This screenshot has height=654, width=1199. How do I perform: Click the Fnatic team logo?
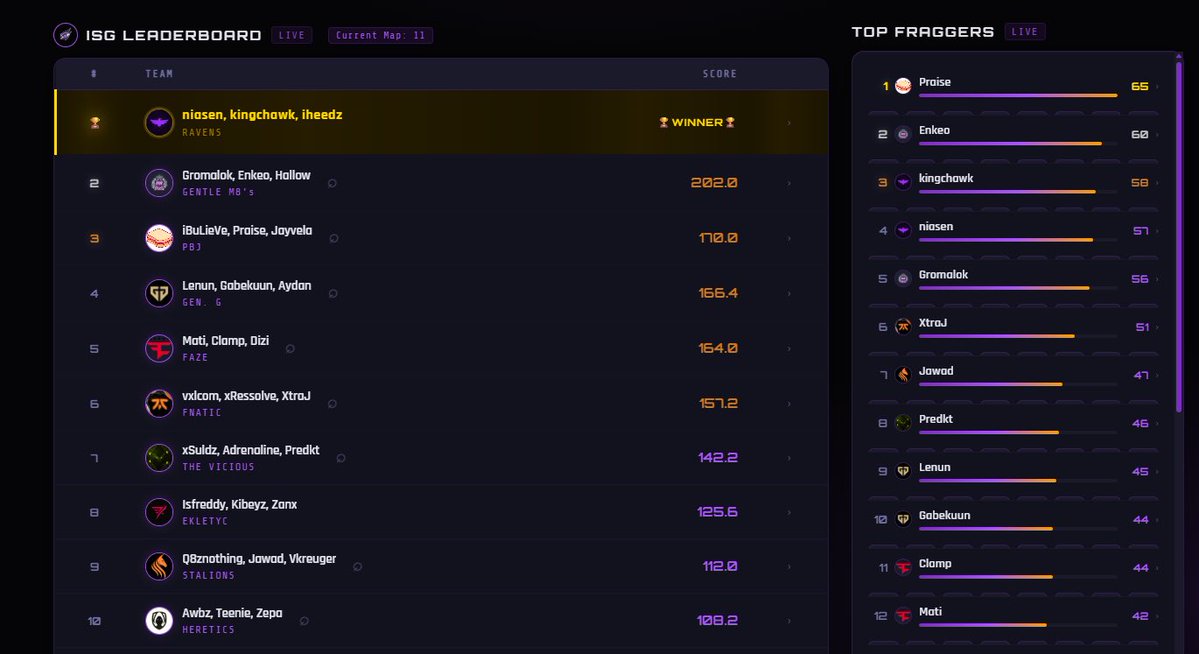pyautogui.click(x=159, y=403)
